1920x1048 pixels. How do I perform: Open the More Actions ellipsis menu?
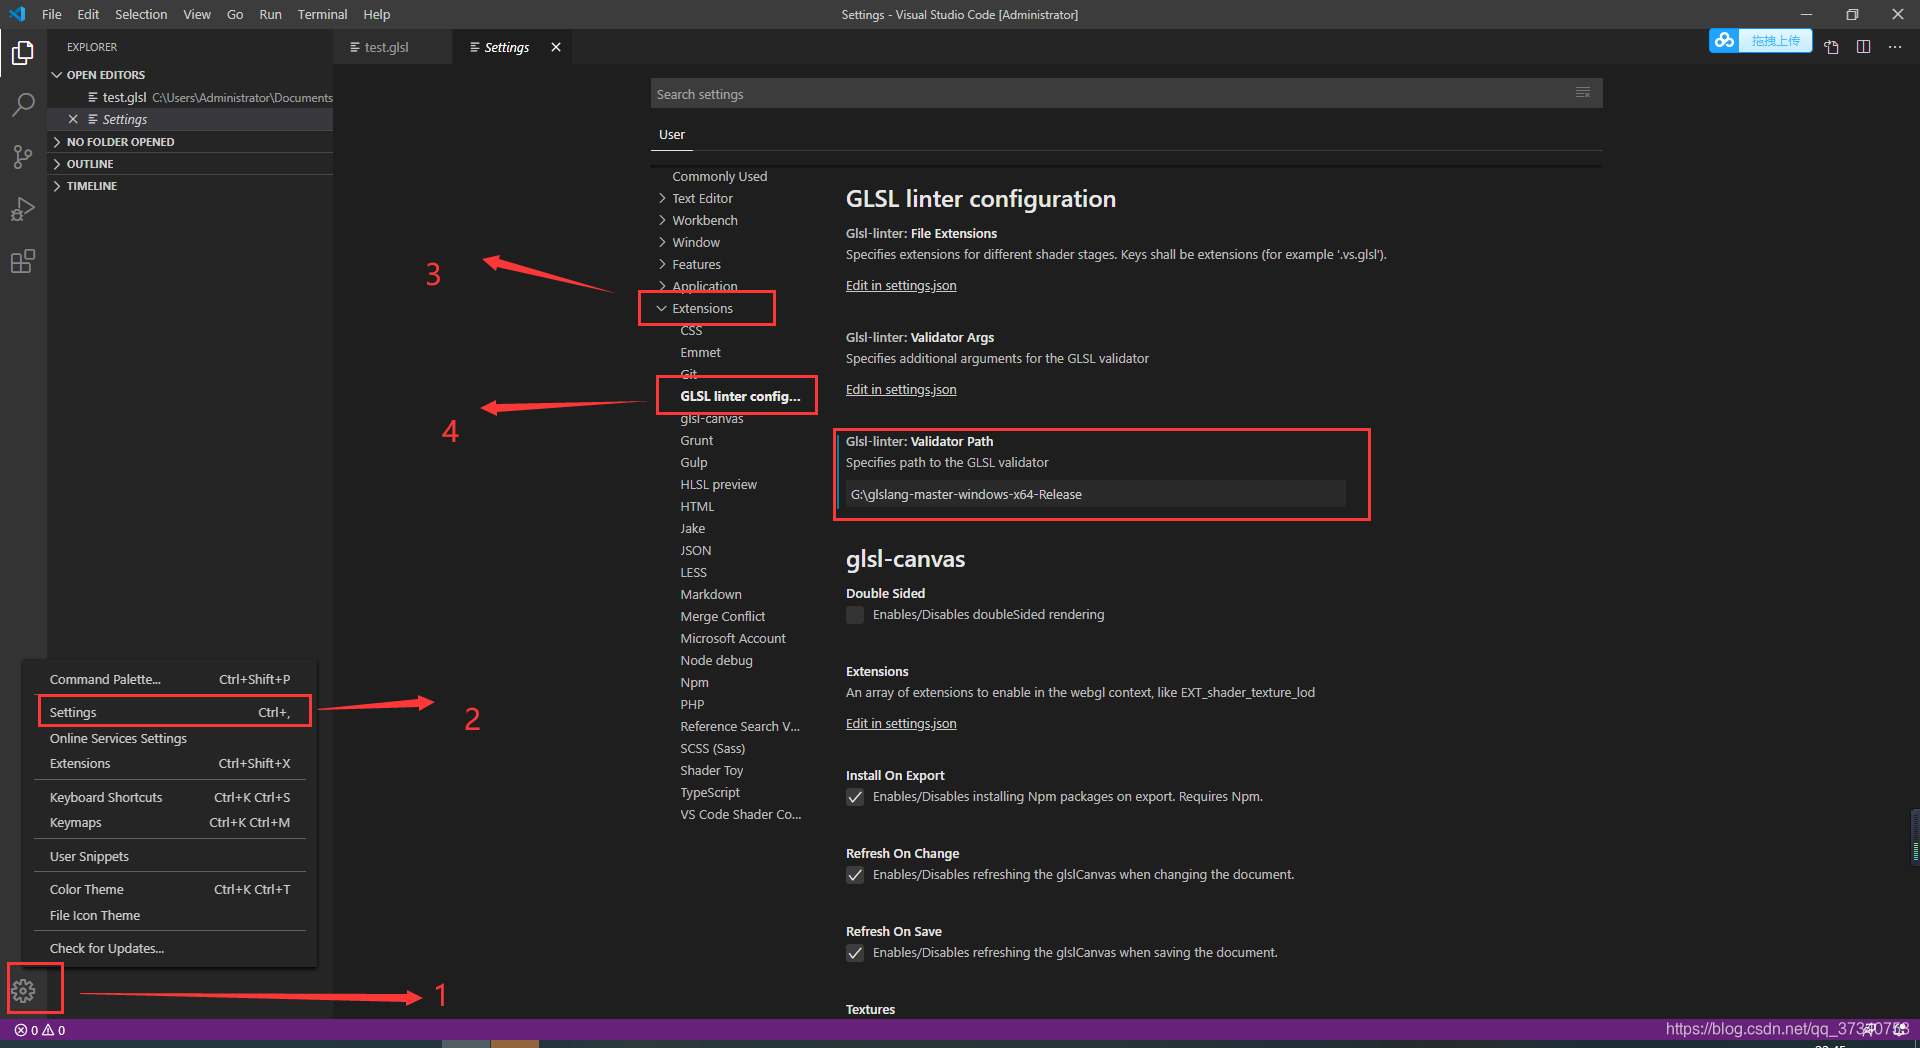tap(1895, 47)
